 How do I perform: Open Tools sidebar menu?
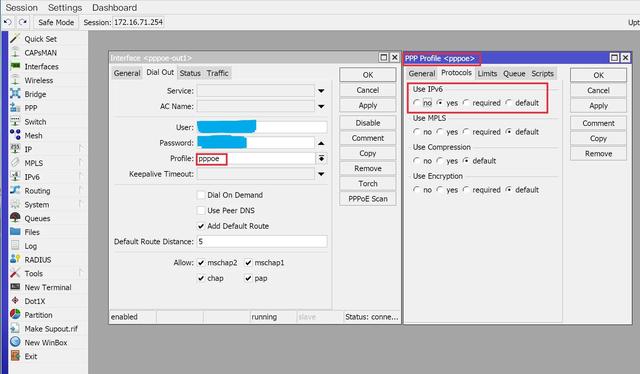33,274
